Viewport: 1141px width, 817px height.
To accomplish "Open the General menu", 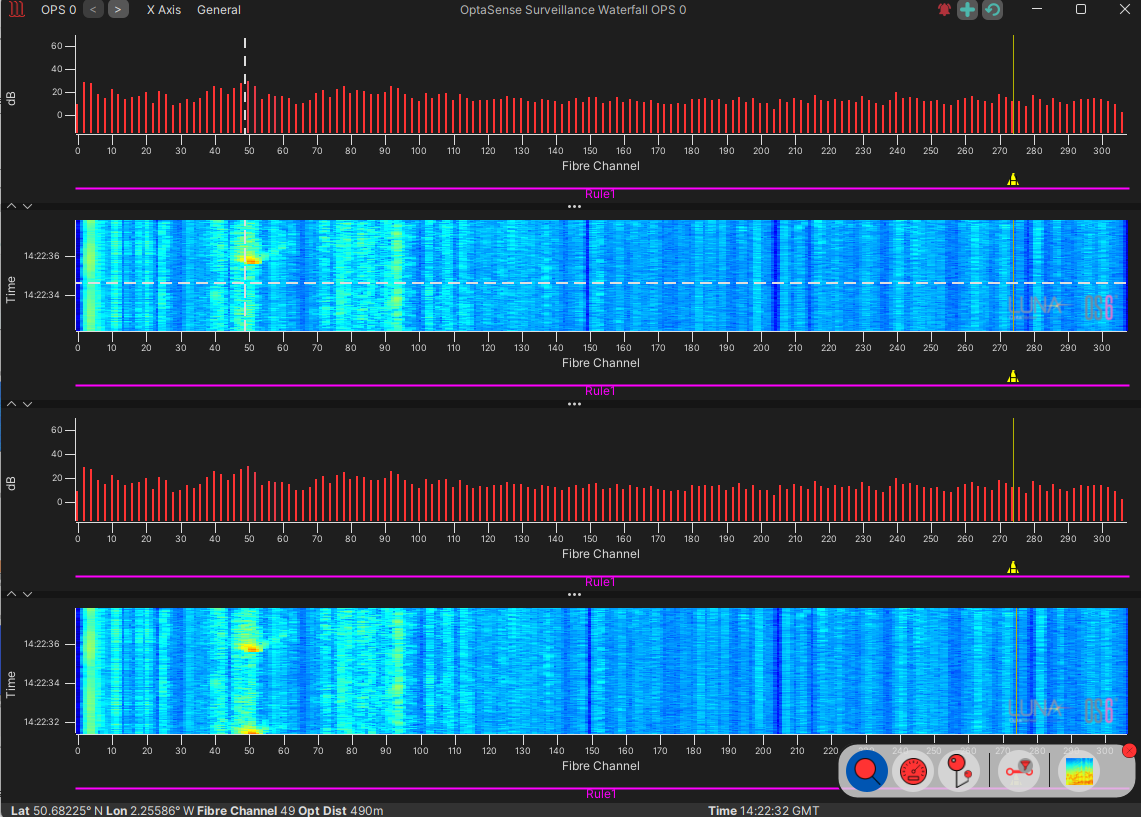I will (x=218, y=10).
